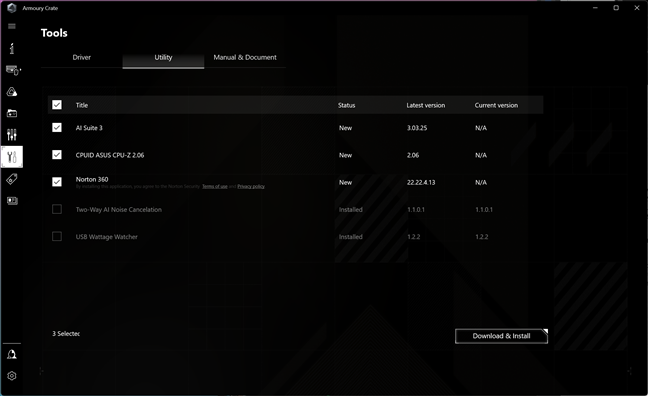Screen dimensions: 648x396
Task: Click the USB Wattage Watcher checkbox
Action: click(x=57, y=236)
